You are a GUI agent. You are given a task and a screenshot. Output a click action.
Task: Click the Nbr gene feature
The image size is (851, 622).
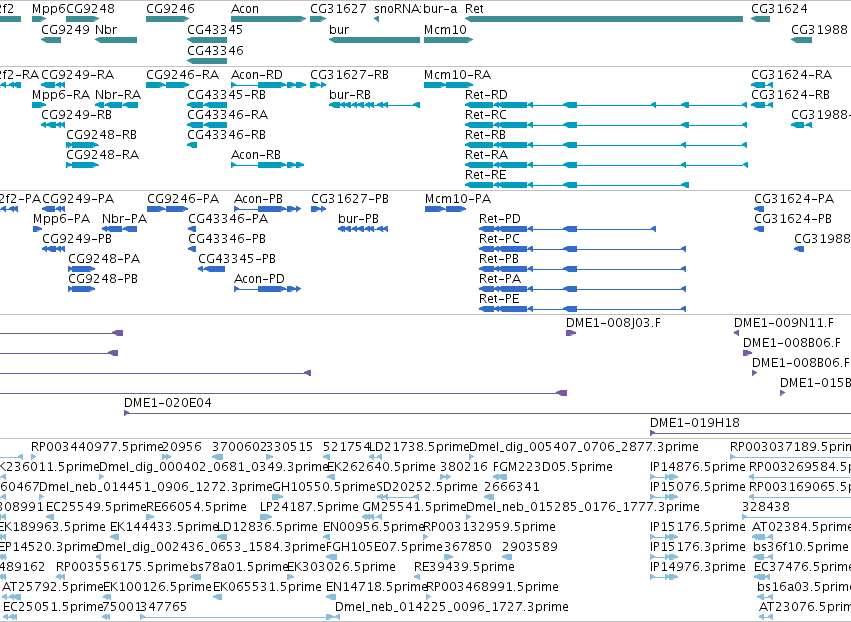[x=116, y=40]
